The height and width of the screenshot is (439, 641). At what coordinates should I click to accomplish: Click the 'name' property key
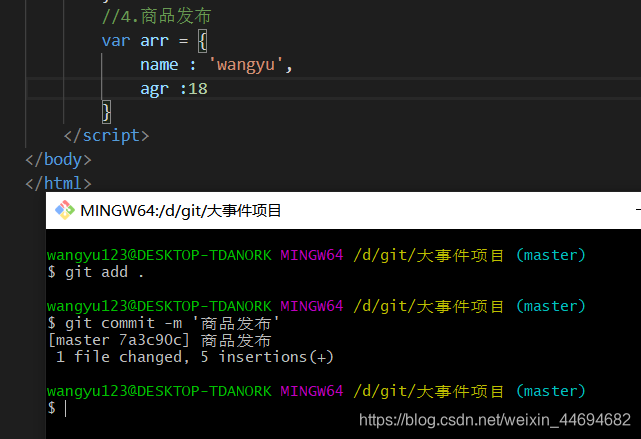click(159, 65)
